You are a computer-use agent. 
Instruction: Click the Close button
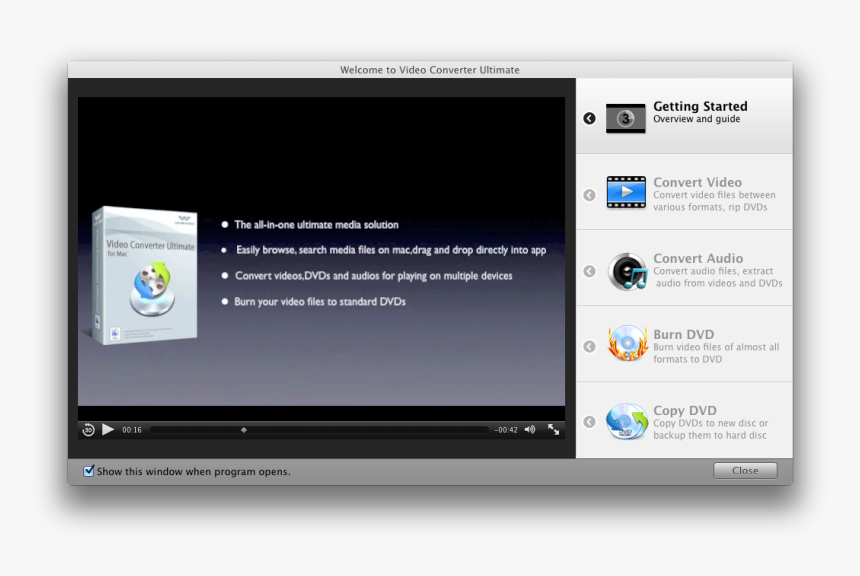click(745, 470)
